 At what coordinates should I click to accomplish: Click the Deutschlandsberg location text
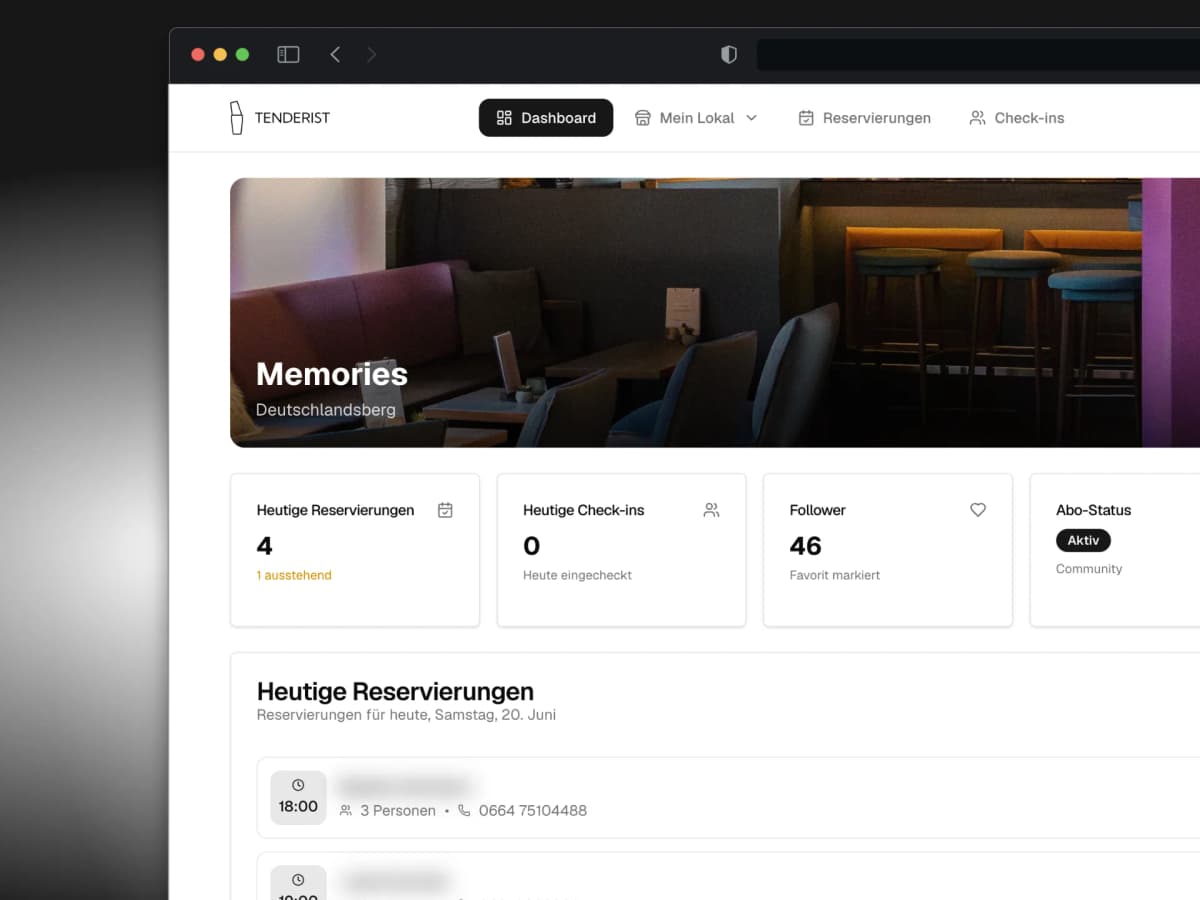tap(326, 410)
